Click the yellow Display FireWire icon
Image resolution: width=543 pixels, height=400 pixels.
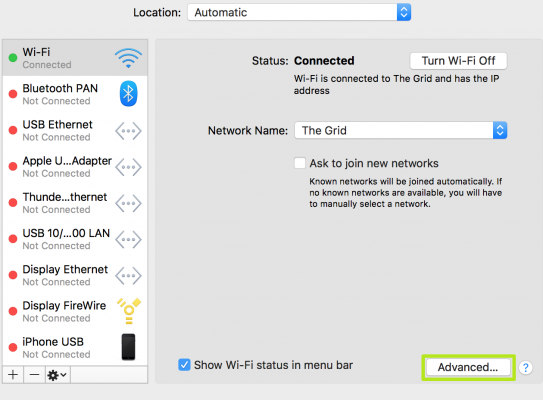click(129, 311)
